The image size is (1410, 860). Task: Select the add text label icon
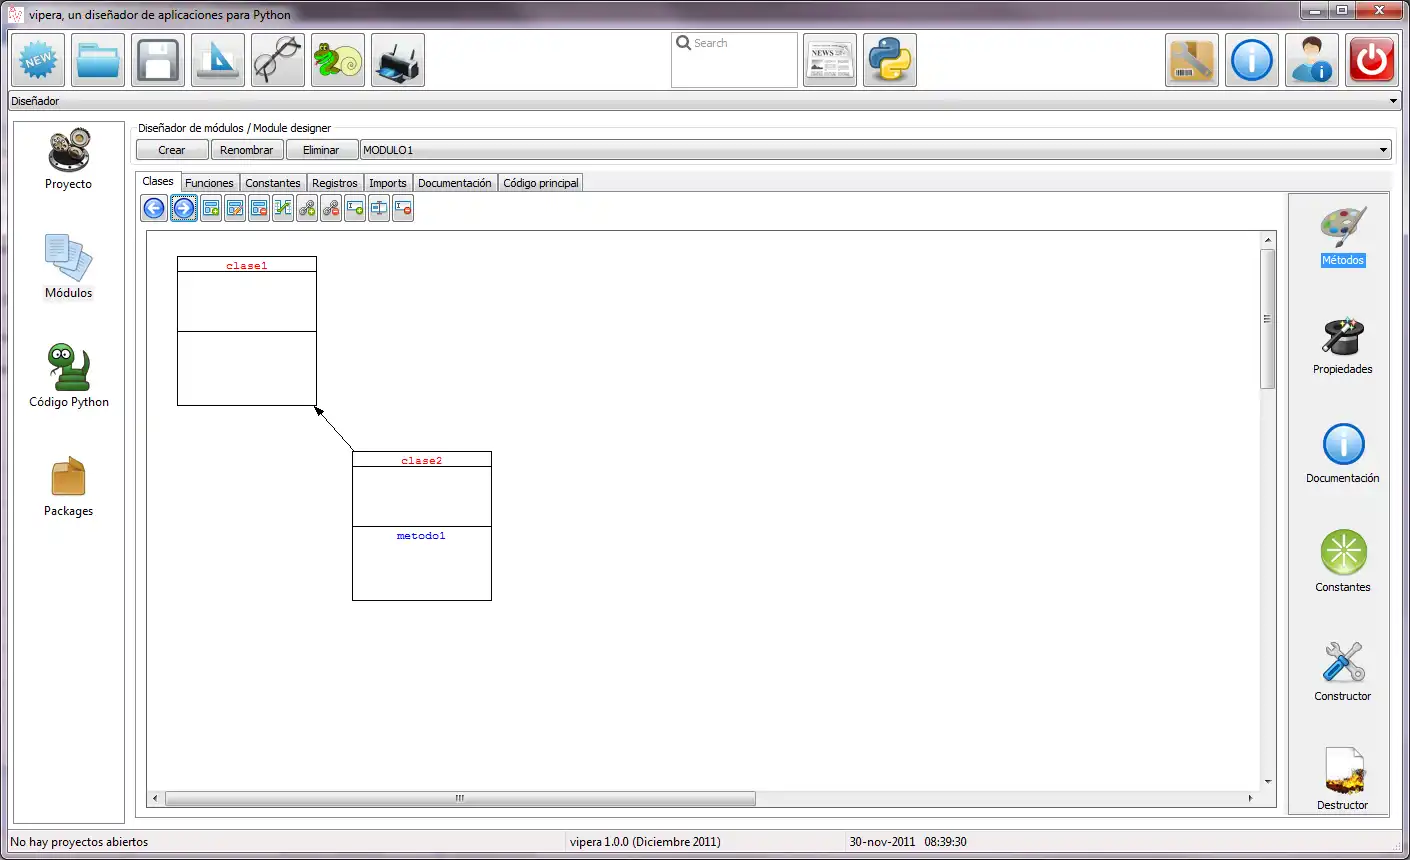[x=354, y=208]
